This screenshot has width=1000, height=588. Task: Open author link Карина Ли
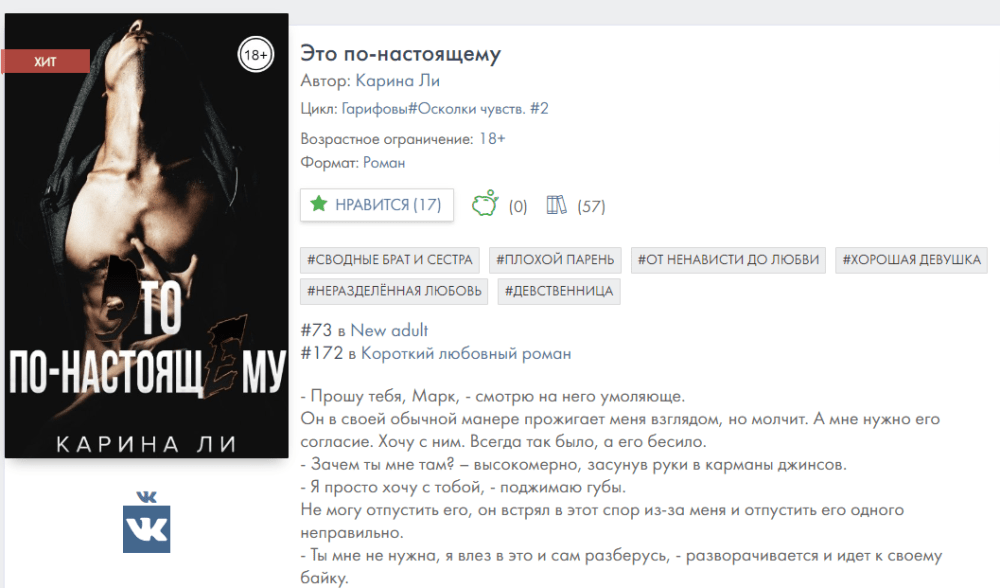click(x=397, y=81)
